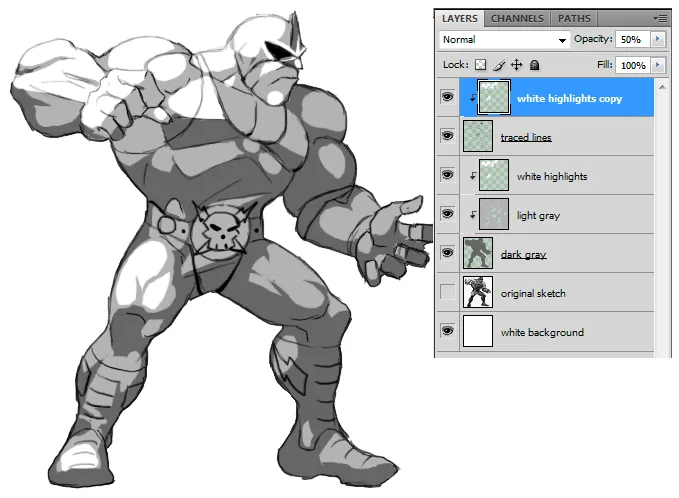Switch to the Channels tab

pyautogui.click(x=517, y=19)
